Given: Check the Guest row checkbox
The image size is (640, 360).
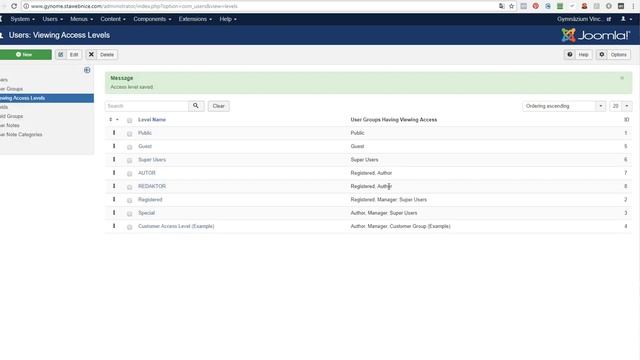Looking at the screenshot, I should coord(129,147).
